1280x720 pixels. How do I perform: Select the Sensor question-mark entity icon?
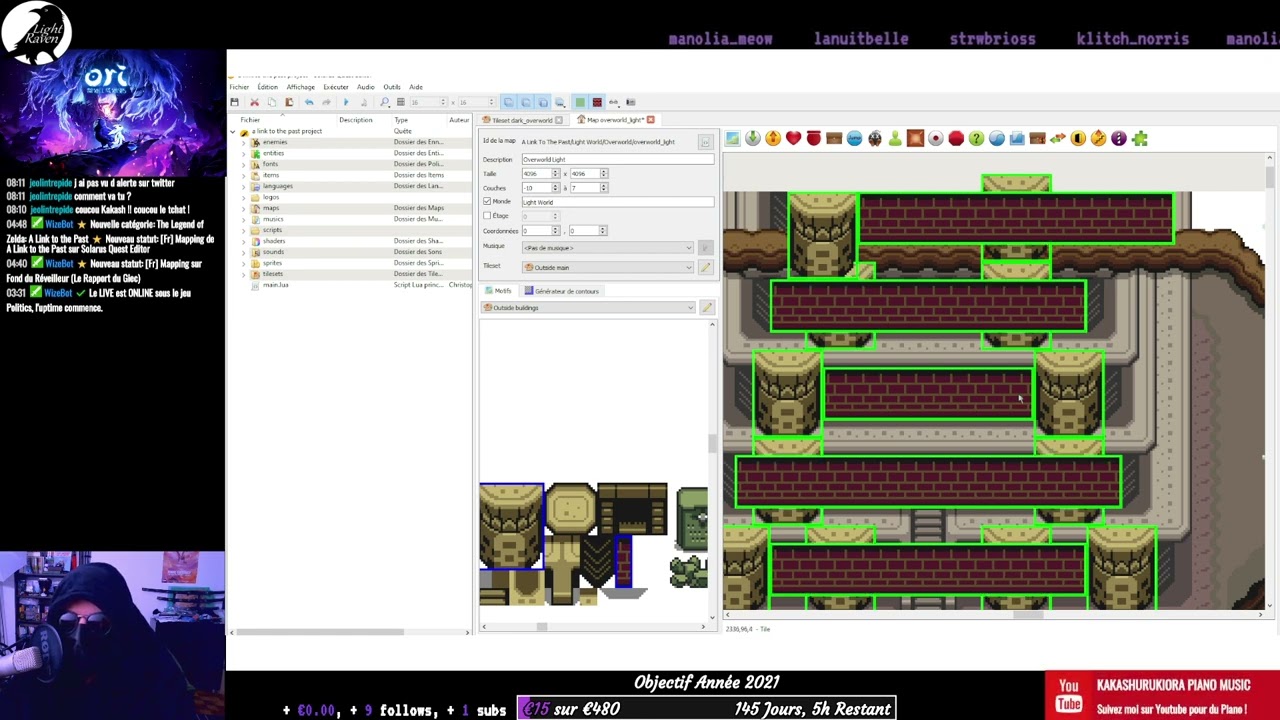pyautogui.click(x=976, y=138)
